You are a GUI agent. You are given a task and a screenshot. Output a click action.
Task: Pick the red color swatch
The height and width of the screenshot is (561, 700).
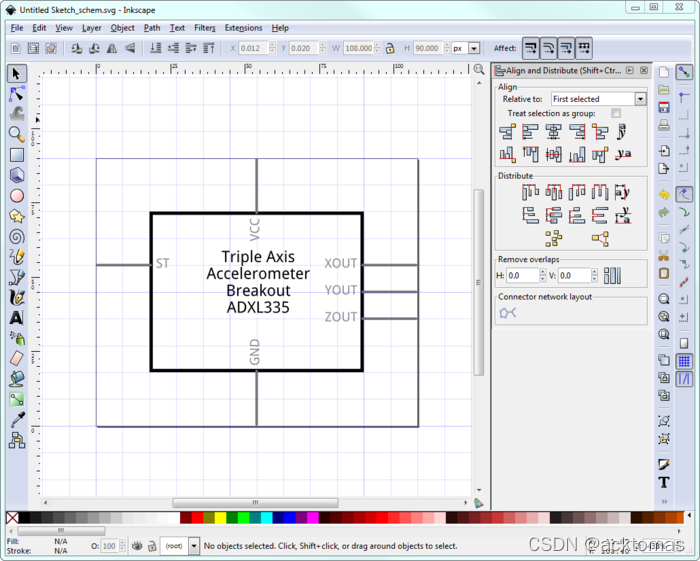pyautogui.click(x=197, y=518)
